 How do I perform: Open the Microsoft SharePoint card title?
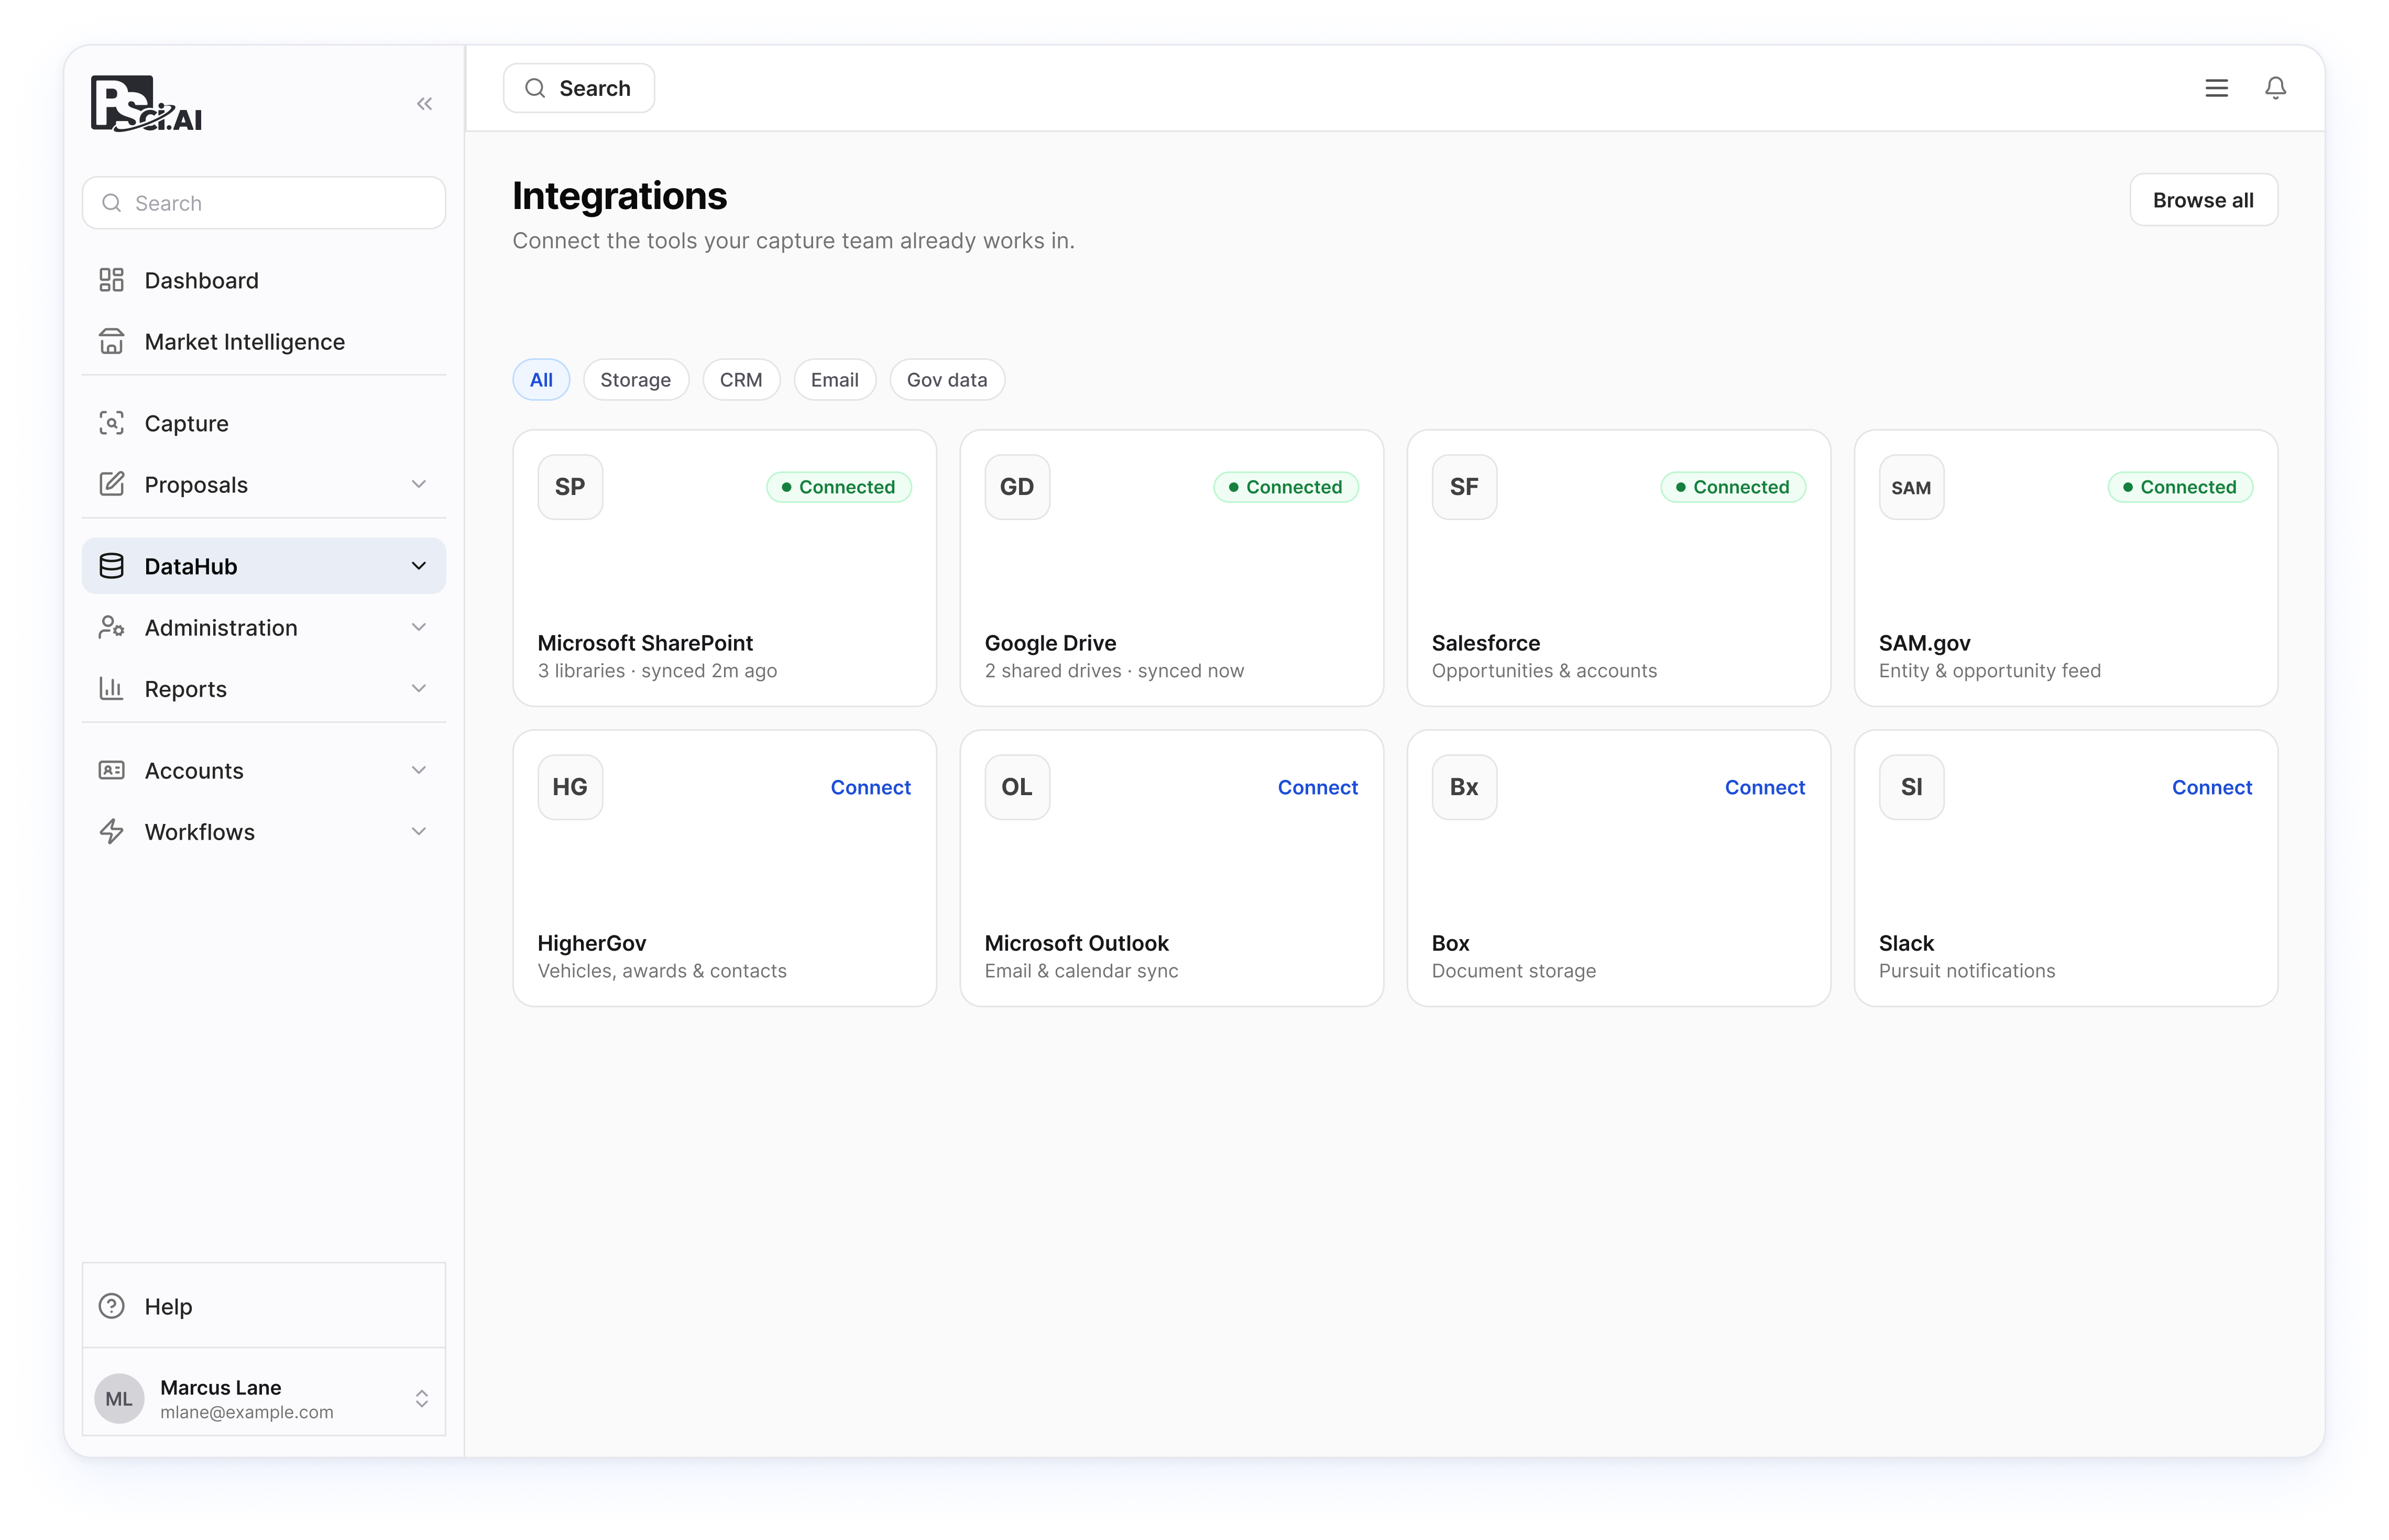(x=645, y=643)
